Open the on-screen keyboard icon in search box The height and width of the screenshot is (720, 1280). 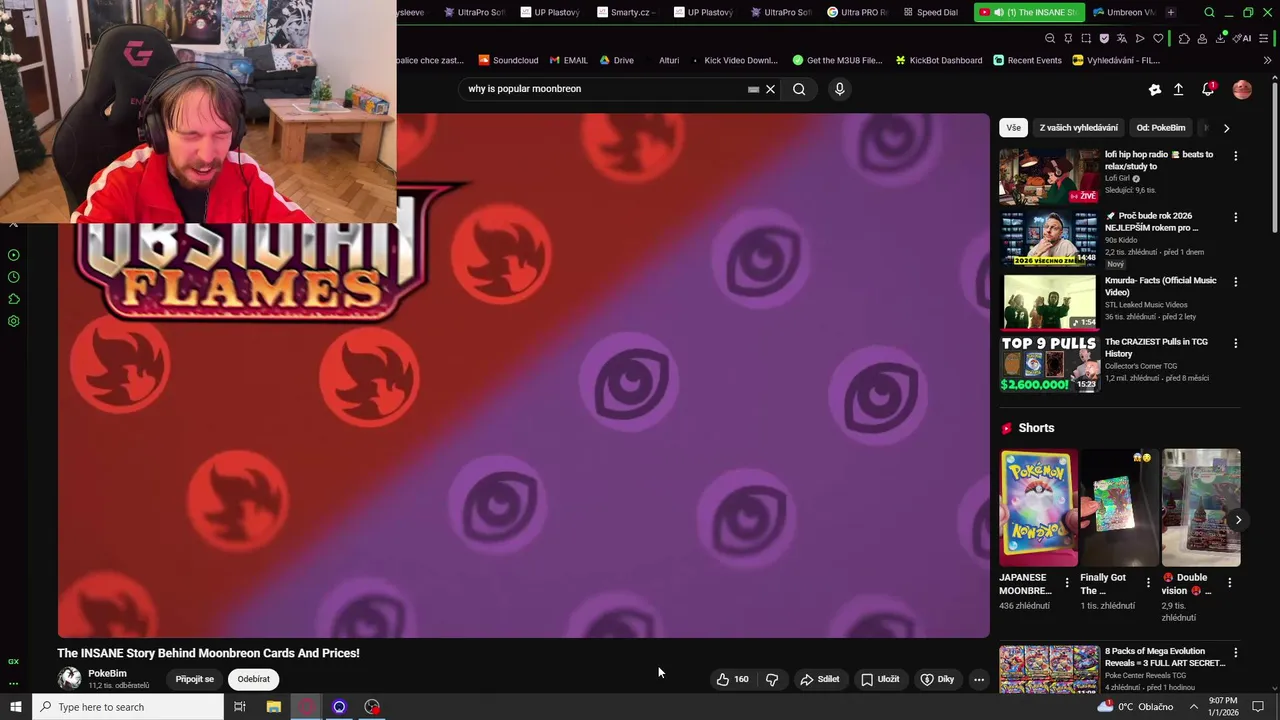tap(753, 89)
